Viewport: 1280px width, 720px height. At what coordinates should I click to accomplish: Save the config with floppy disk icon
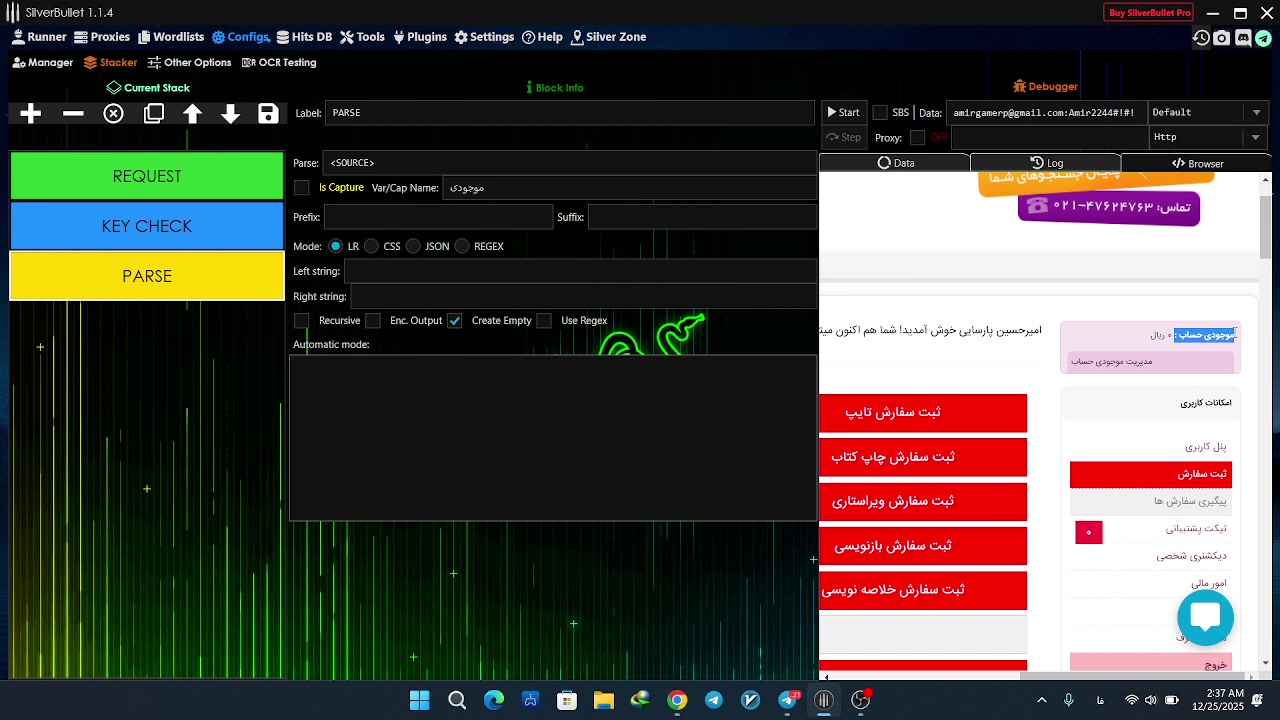(x=268, y=114)
